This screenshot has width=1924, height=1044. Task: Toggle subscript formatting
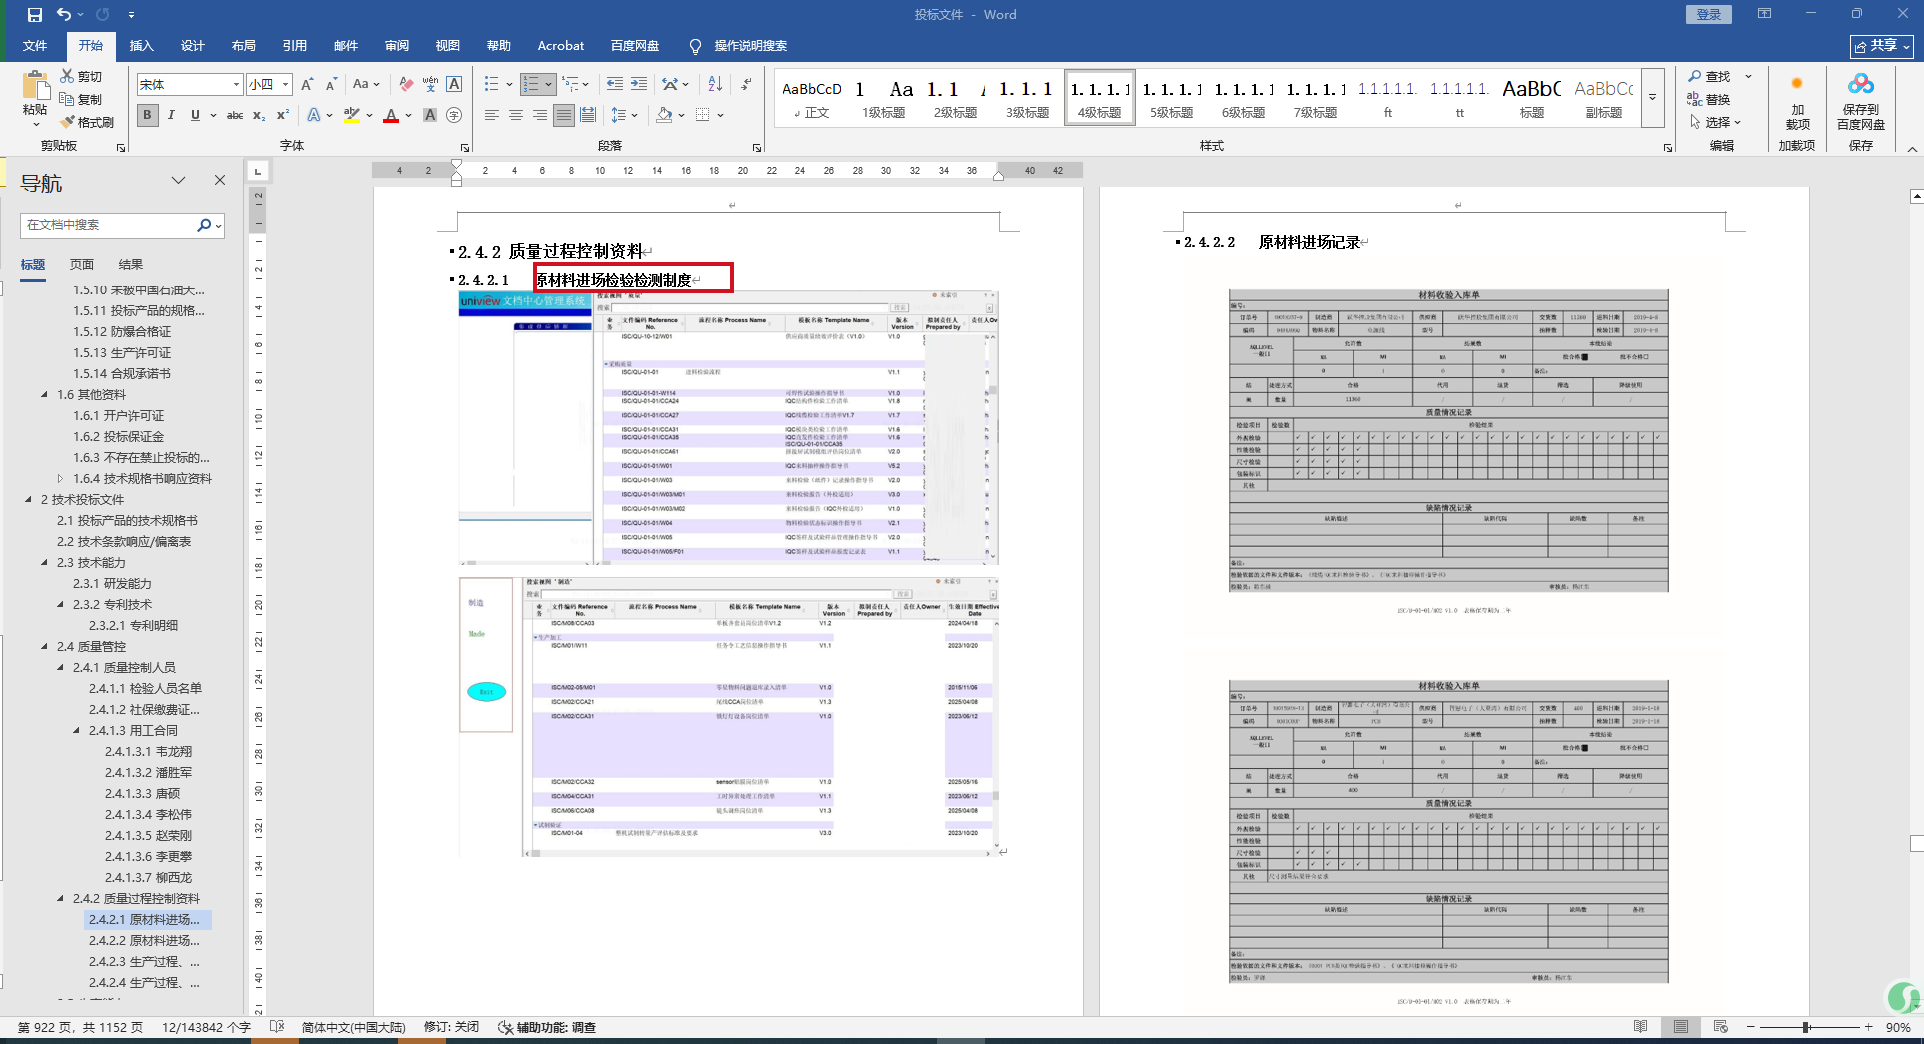259,115
